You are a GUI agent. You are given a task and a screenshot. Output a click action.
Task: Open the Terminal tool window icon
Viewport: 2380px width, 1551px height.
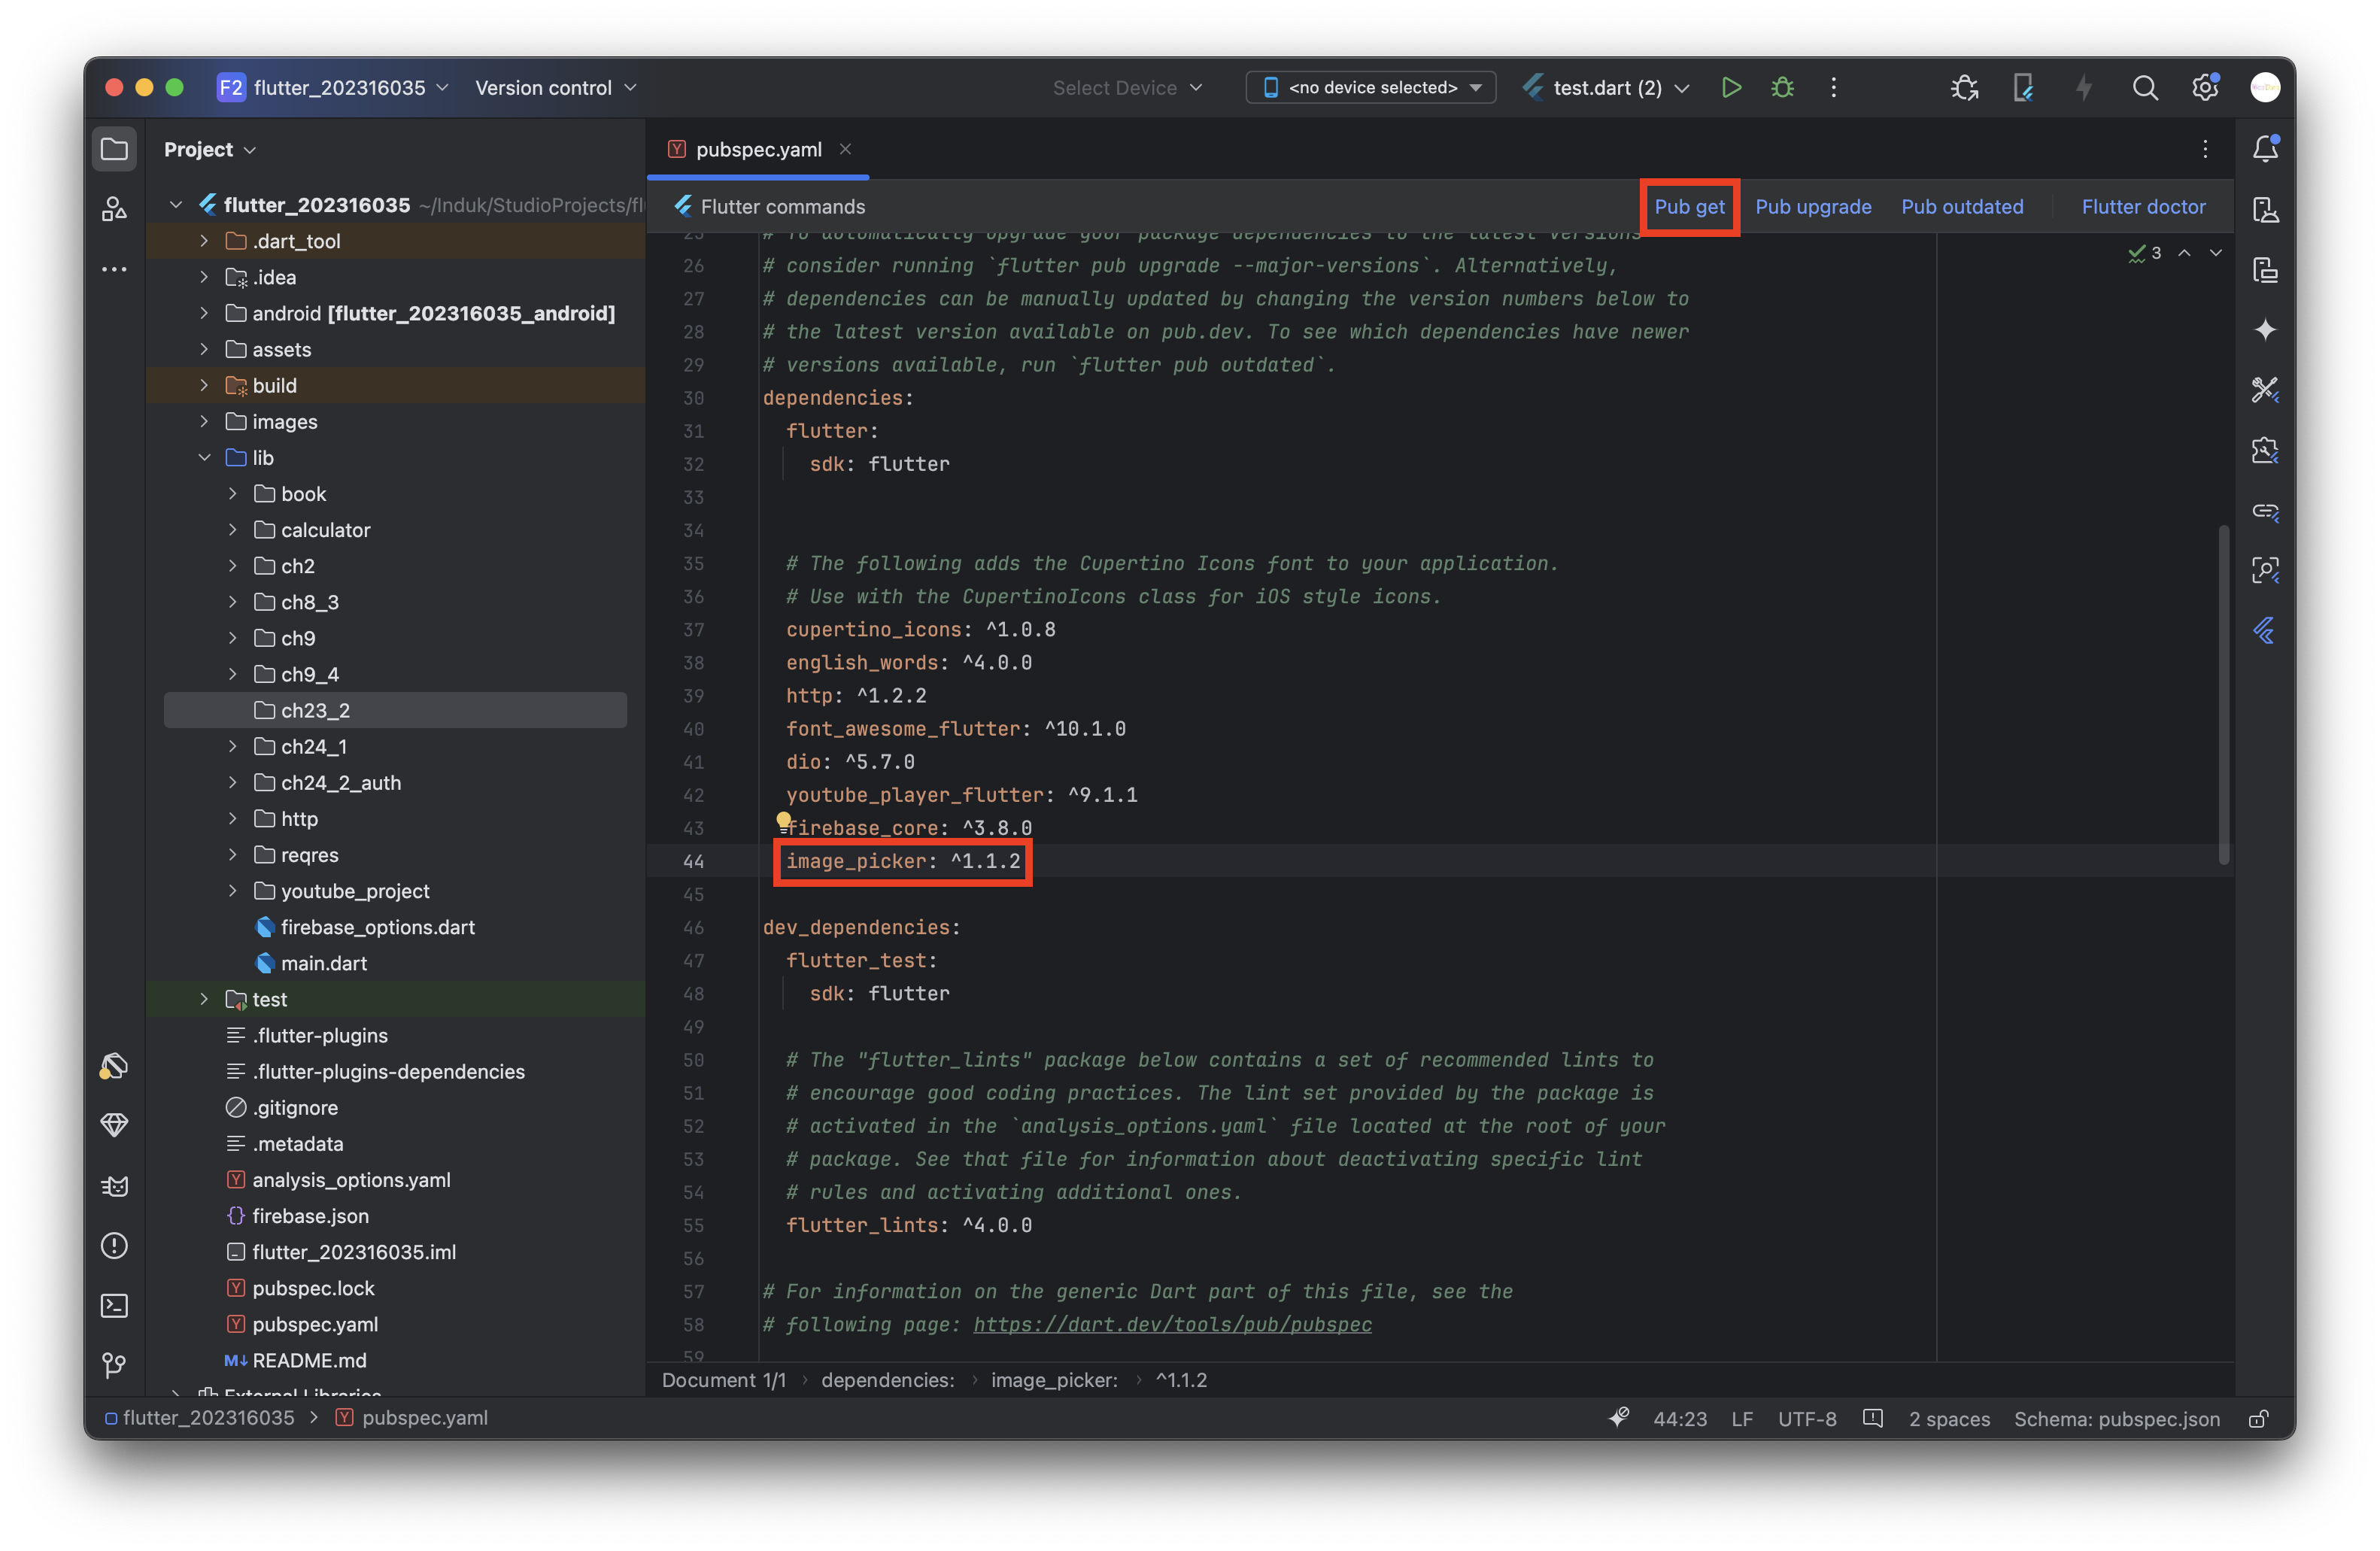[x=114, y=1305]
